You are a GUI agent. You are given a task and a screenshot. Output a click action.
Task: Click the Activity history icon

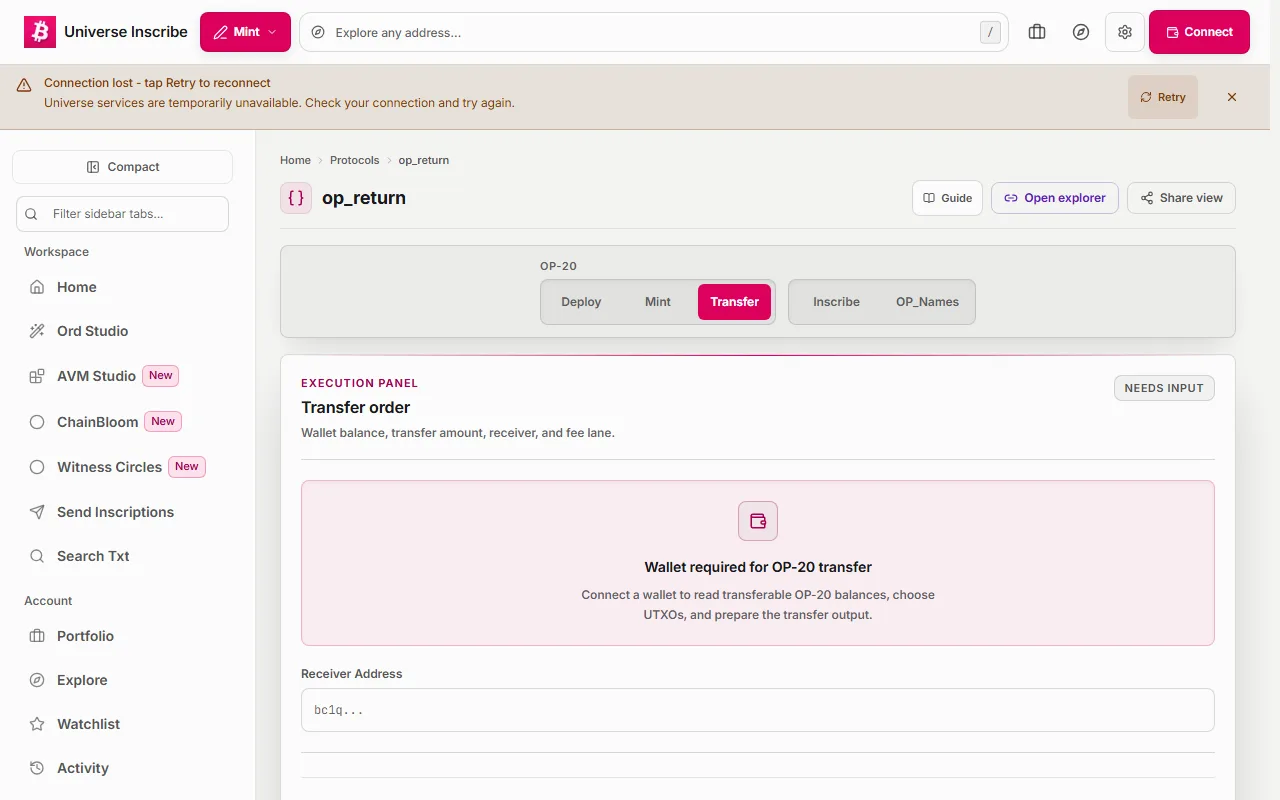[37, 768]
